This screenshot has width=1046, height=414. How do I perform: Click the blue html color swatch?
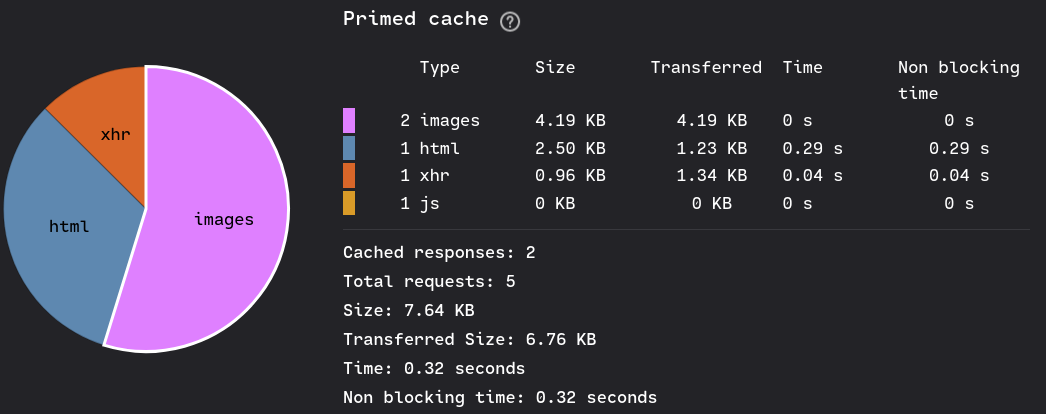(x=349, y=148)
